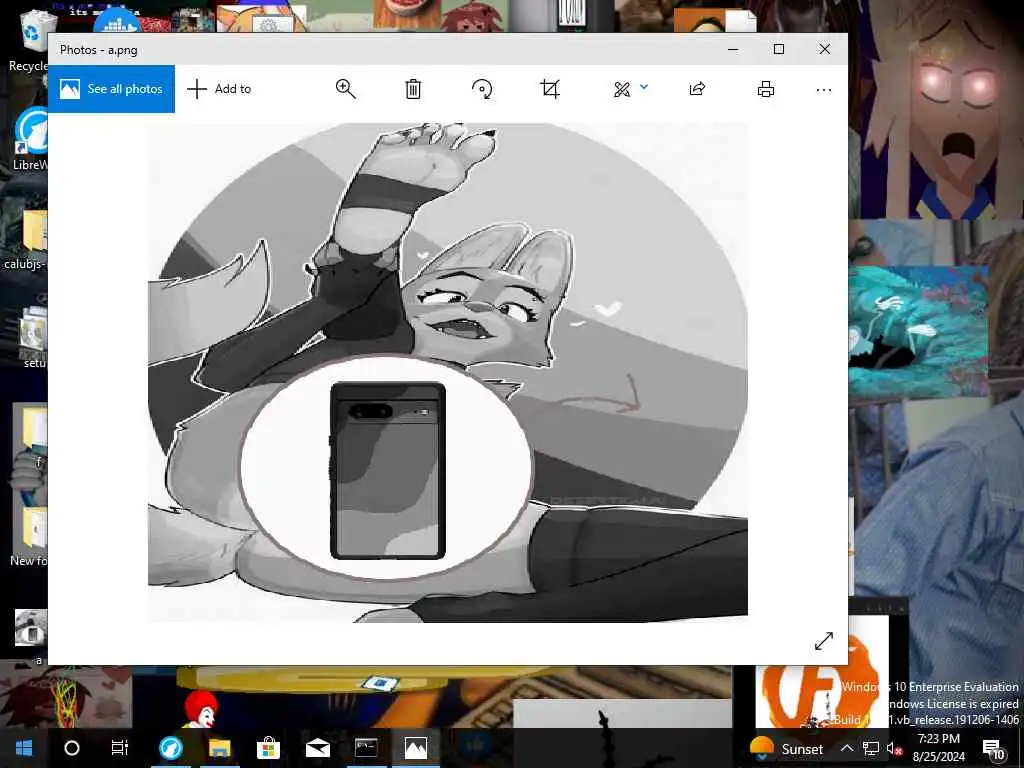Maximize the Photos window
Image resolution: width=1024 pixels, height=768 pixels.
[778, 49]
